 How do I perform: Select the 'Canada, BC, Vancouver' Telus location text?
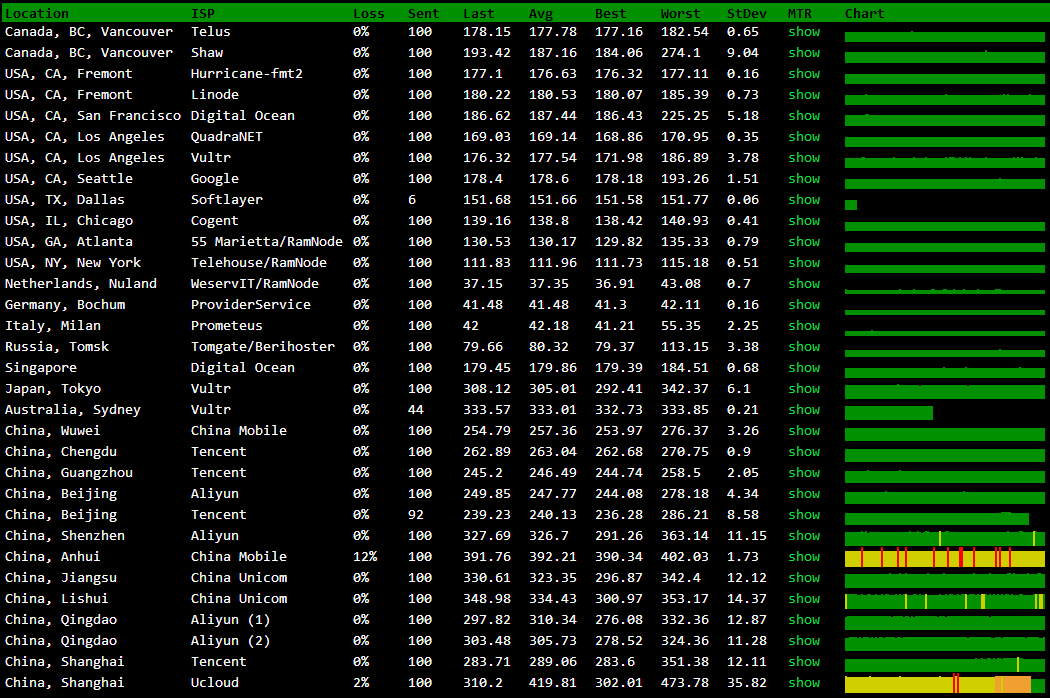[x=88, y=31]
